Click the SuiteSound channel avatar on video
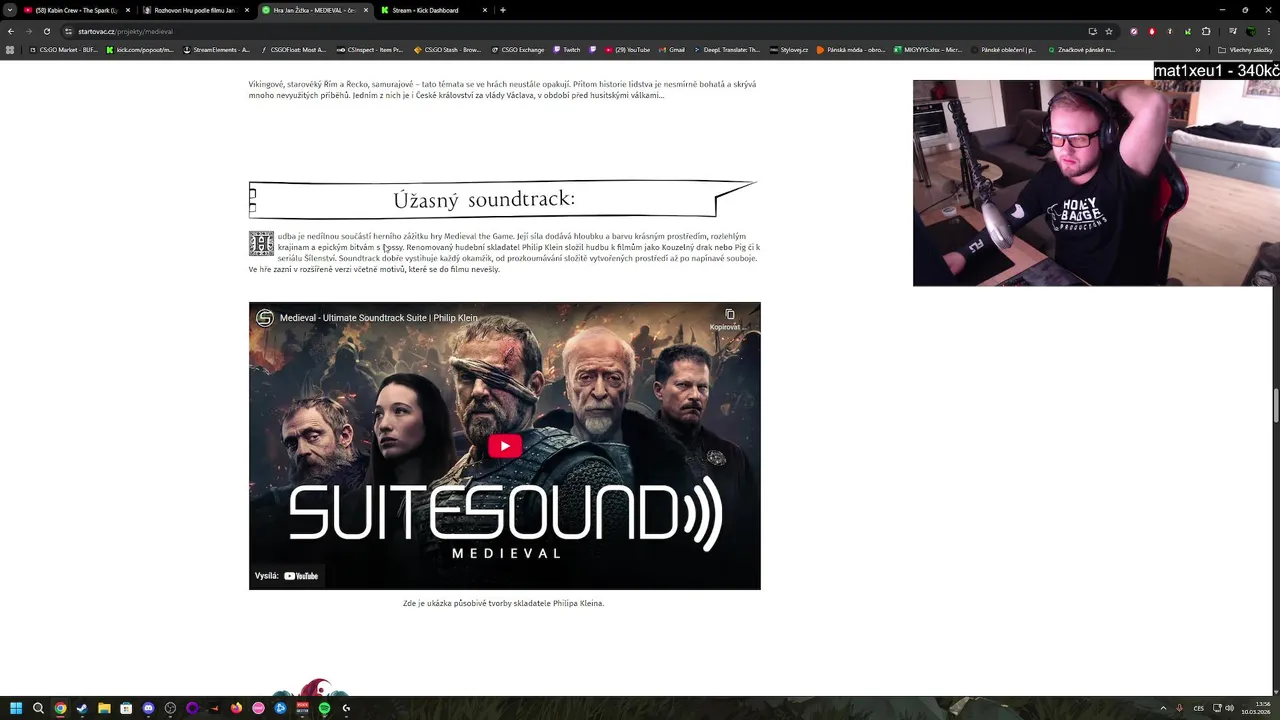Image resolution: width=1280 pixels, height=720 pixels. pos(264,318)
